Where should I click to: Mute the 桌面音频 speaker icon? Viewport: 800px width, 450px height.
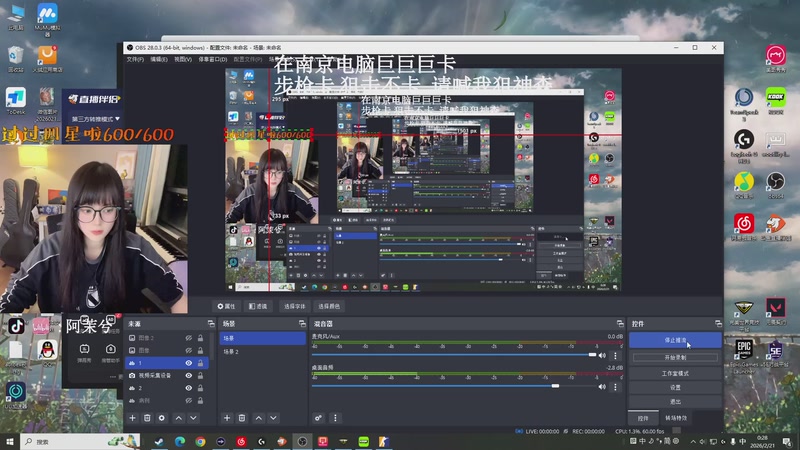tap(602, 387)
